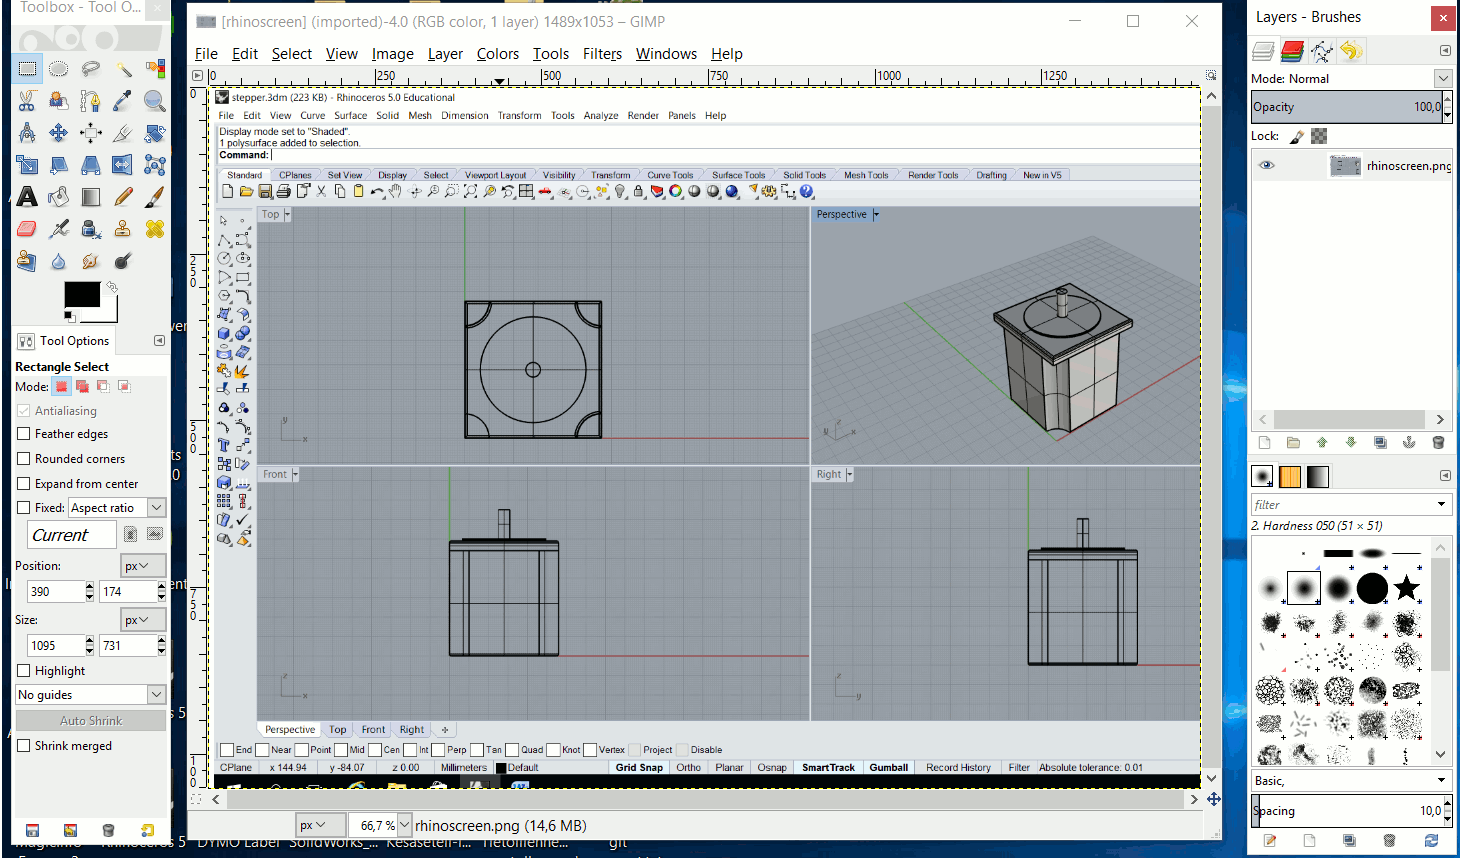Open the zoom percentage dropdown in the status bar
Image resolution: width=1460 pixels, height=858 pixels.
tap(404, 825)
